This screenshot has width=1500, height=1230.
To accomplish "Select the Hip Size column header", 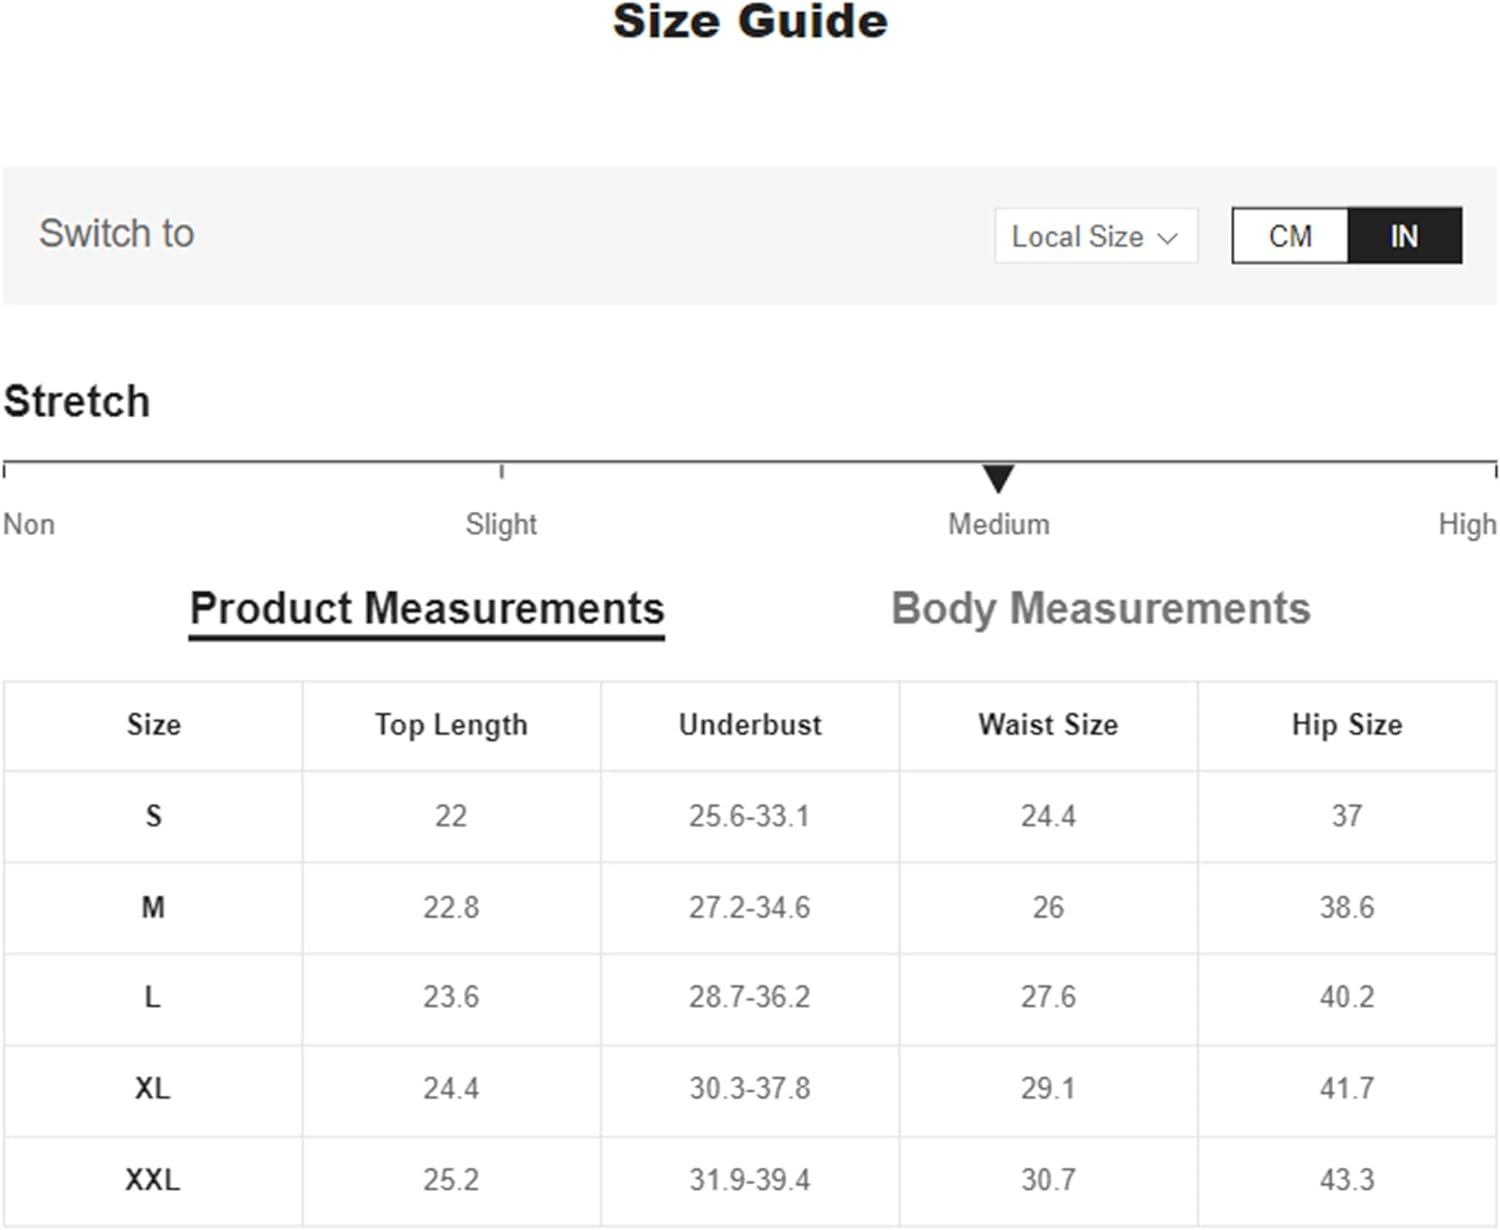I will (1347, 725).
